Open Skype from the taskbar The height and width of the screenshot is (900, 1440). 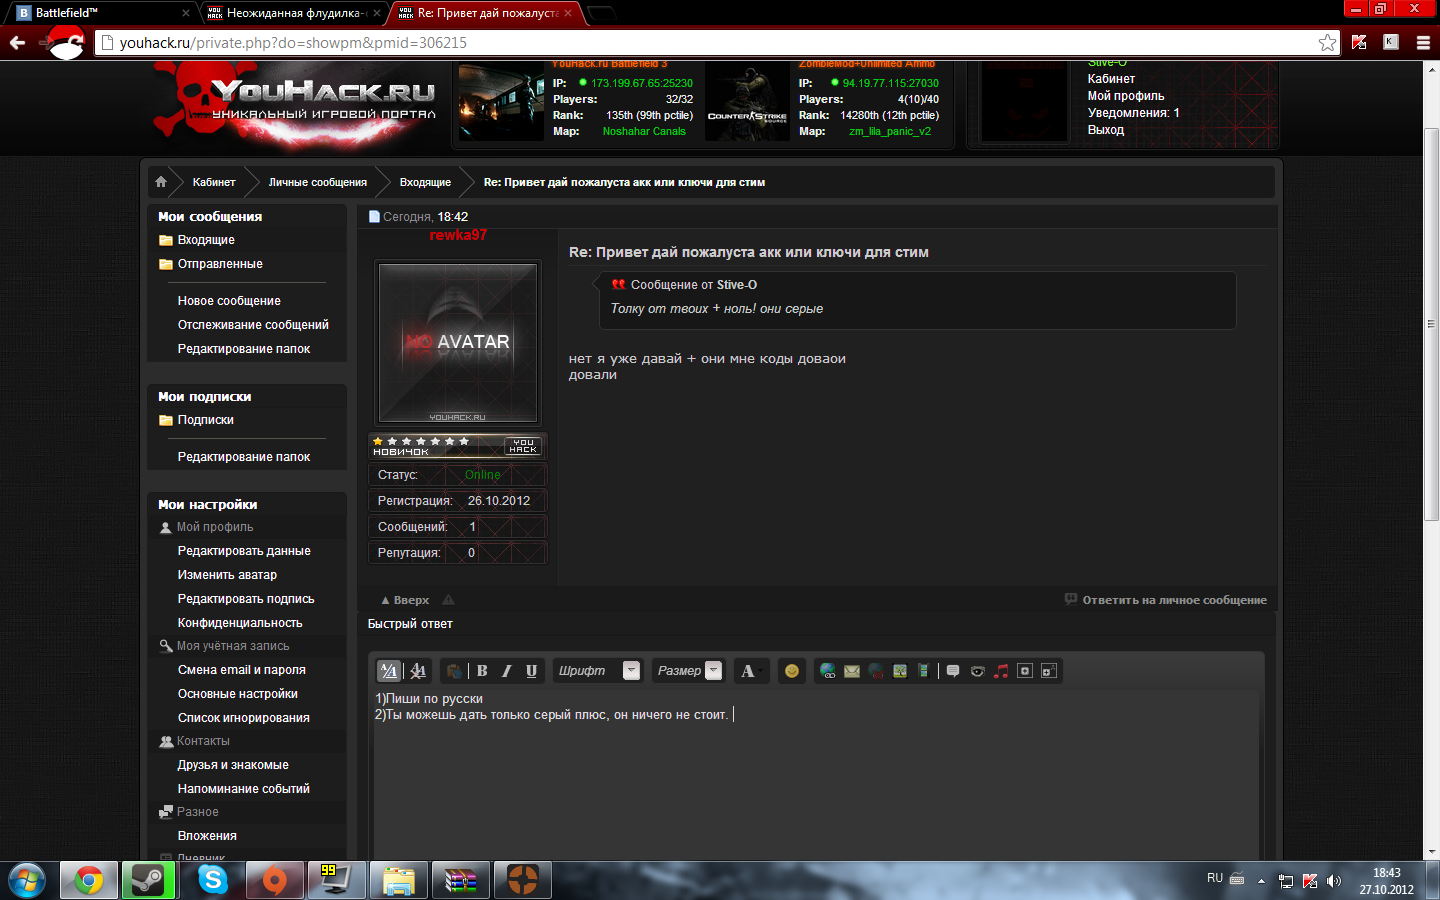pyautogui.click(x=213, y=880)
